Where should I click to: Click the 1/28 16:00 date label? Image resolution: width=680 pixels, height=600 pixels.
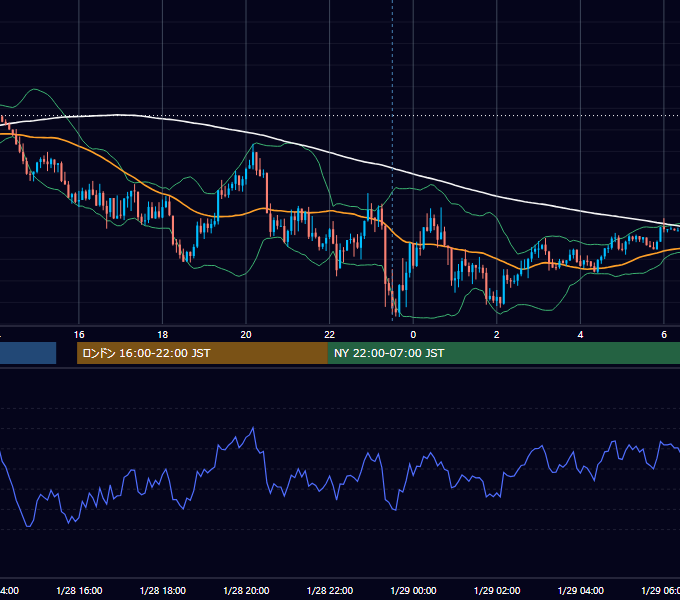[79, 590]
